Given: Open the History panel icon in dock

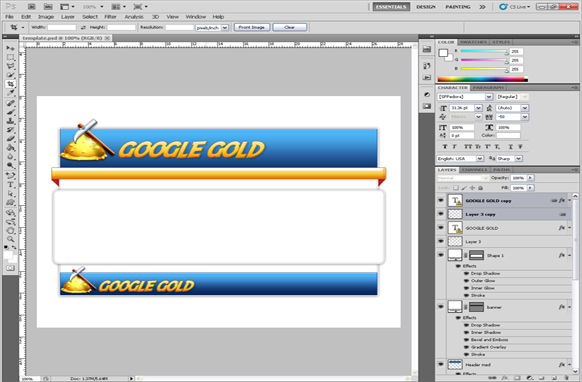Looking at the screenshot, I should point(427,66).
